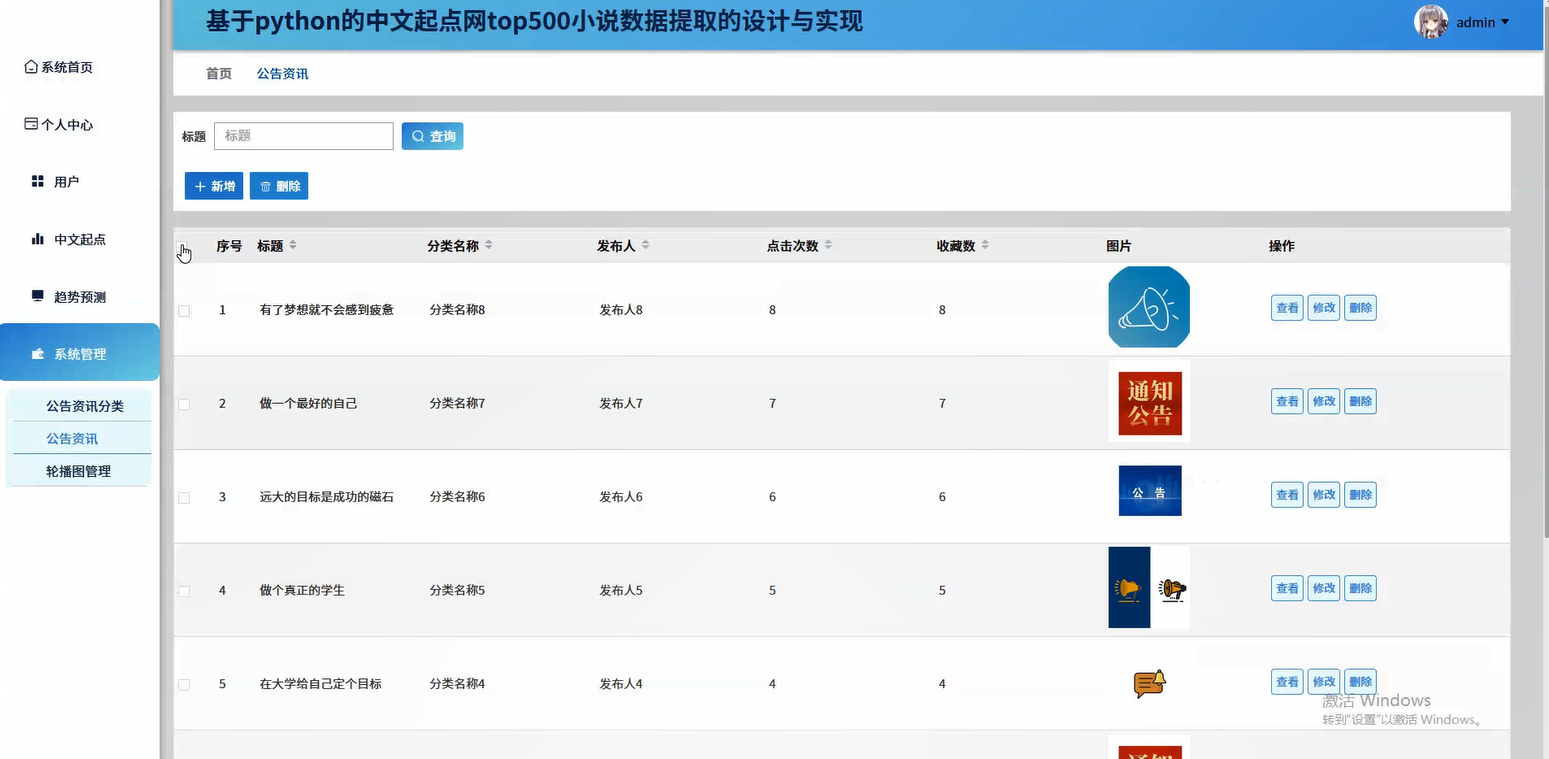The height and width of the screenshot is (759, 1549).
Task: Select 轮播图管理 submenu item
Action: (x=78, y=471)
